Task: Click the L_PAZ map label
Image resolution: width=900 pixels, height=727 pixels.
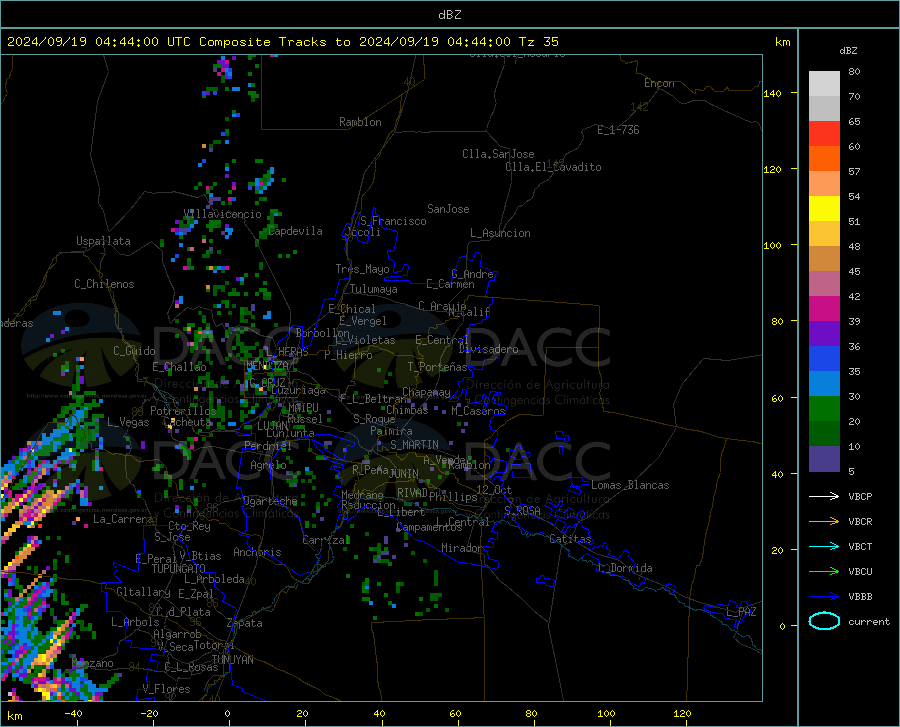Action: pyautogui.click(x=741, y=612)
